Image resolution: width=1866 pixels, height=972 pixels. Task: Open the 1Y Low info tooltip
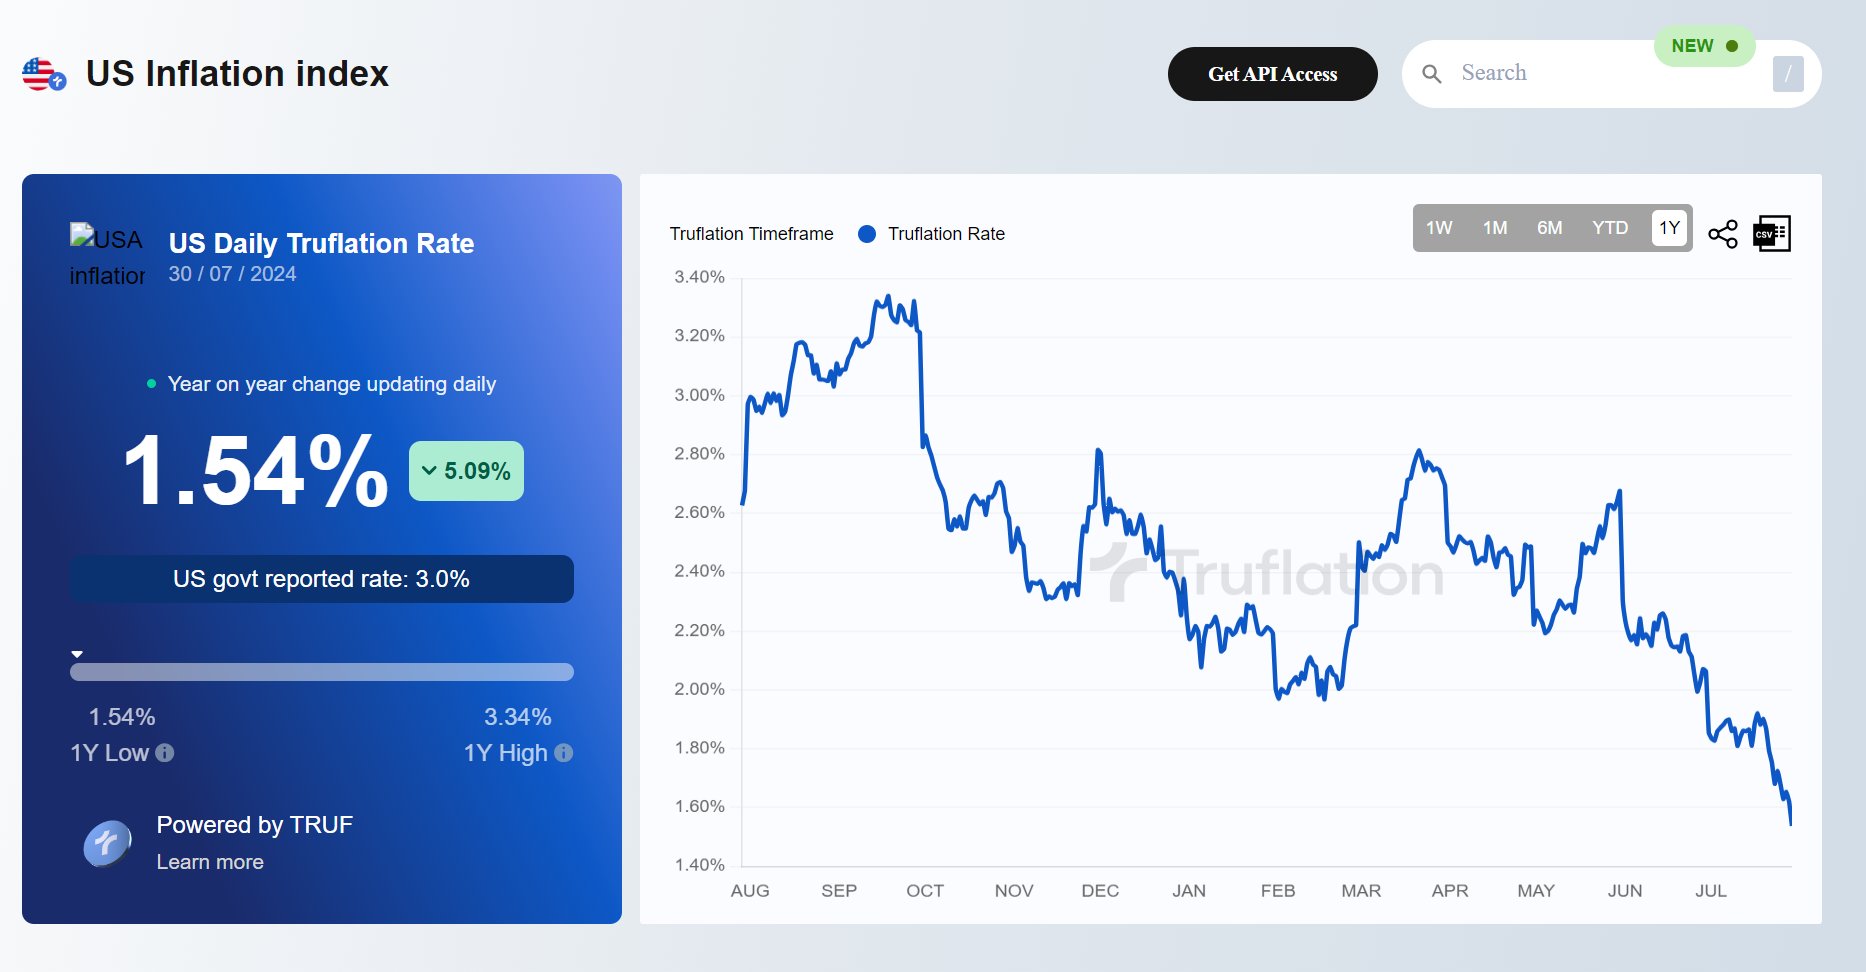165,753
